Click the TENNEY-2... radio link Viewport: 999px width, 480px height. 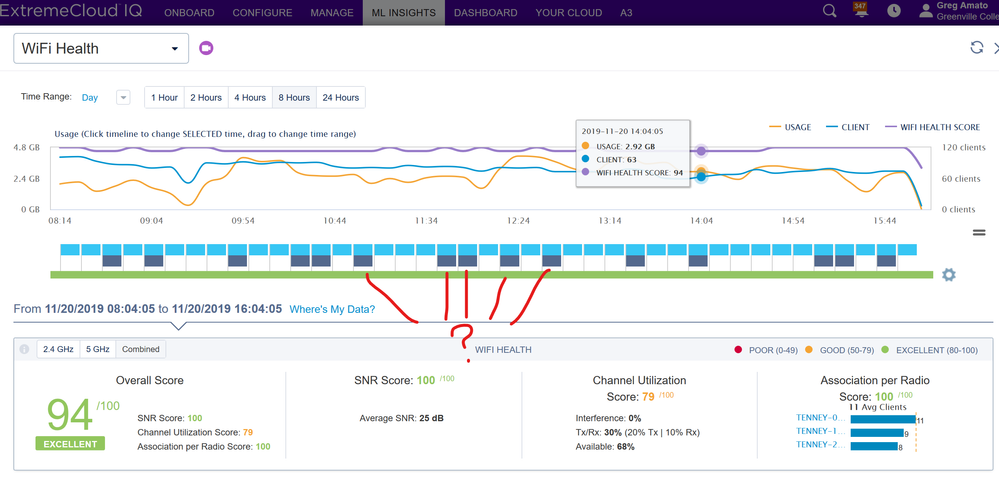[x=821, y=444]
